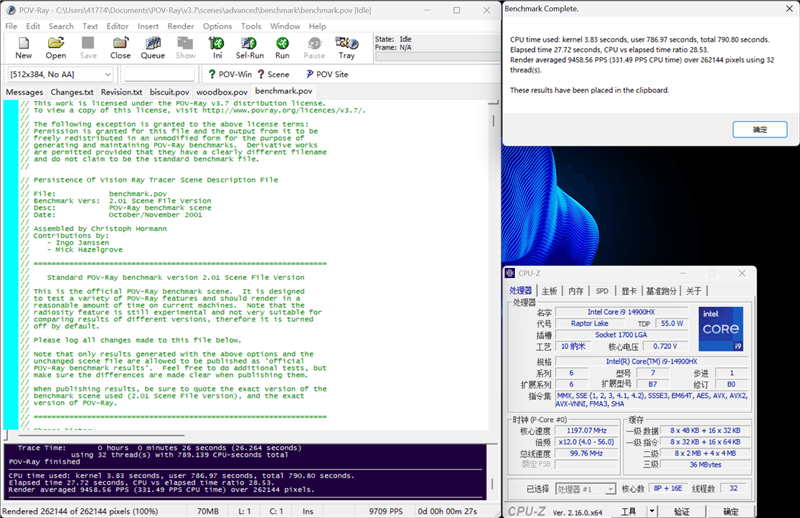Click the Tray toolbar icon
The image size is (800, 518).
click(x=346, y=47)
